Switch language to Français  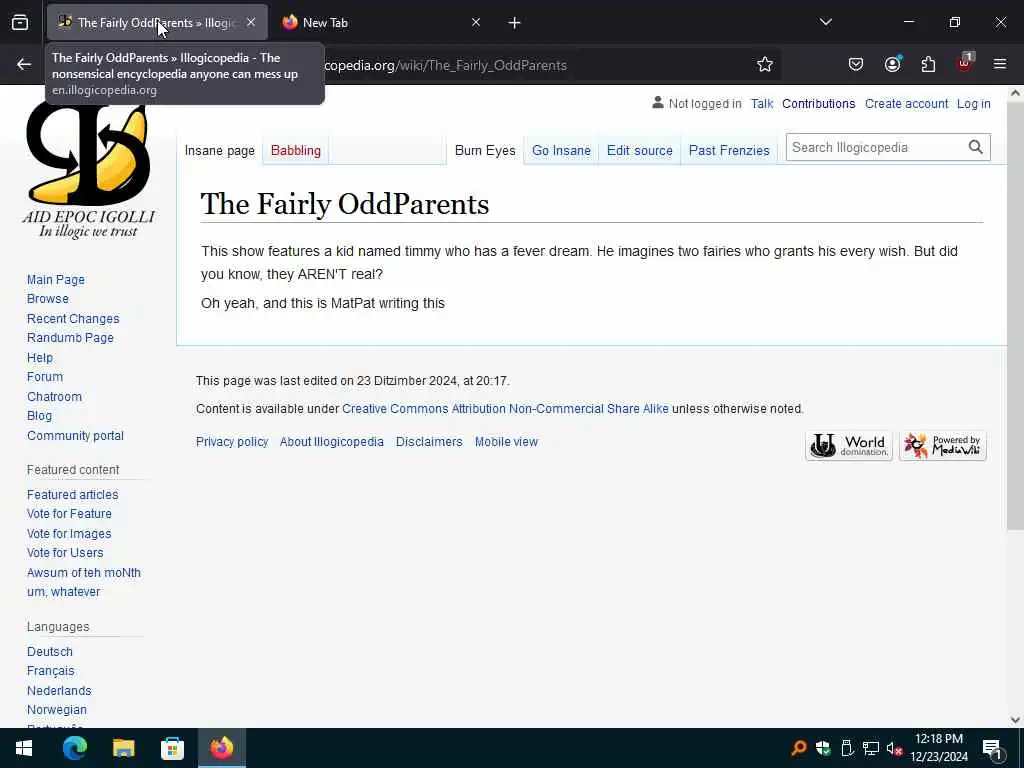(x=50, y=671)
